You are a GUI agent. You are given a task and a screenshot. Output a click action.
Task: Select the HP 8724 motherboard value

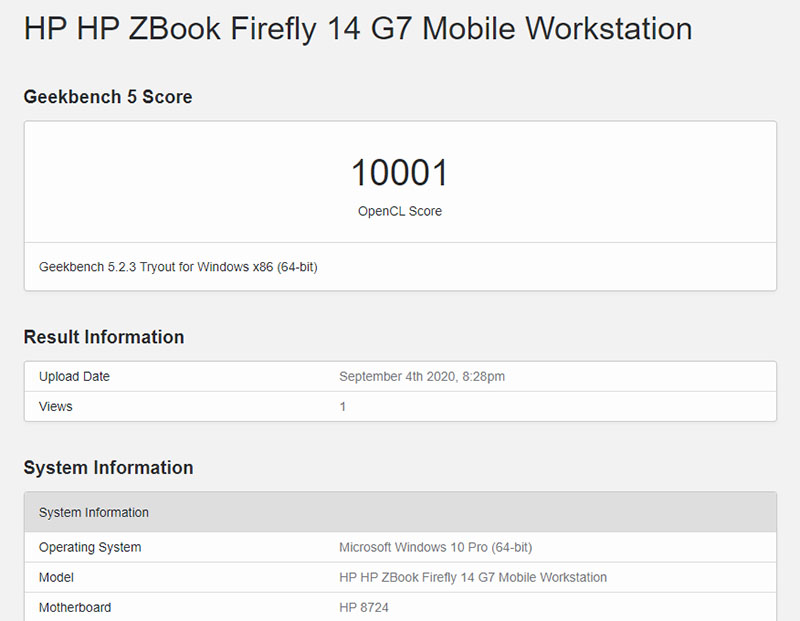(x=364, y=608)
